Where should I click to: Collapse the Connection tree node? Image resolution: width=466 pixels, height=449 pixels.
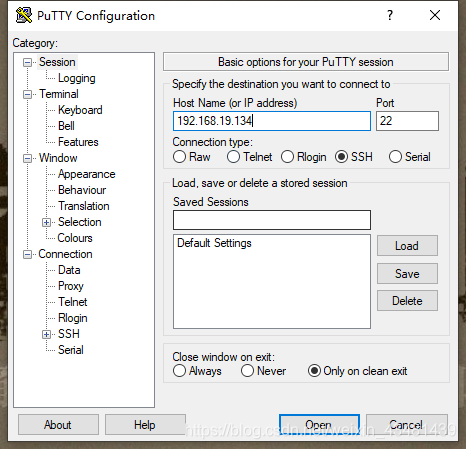[x=27, y=255]
